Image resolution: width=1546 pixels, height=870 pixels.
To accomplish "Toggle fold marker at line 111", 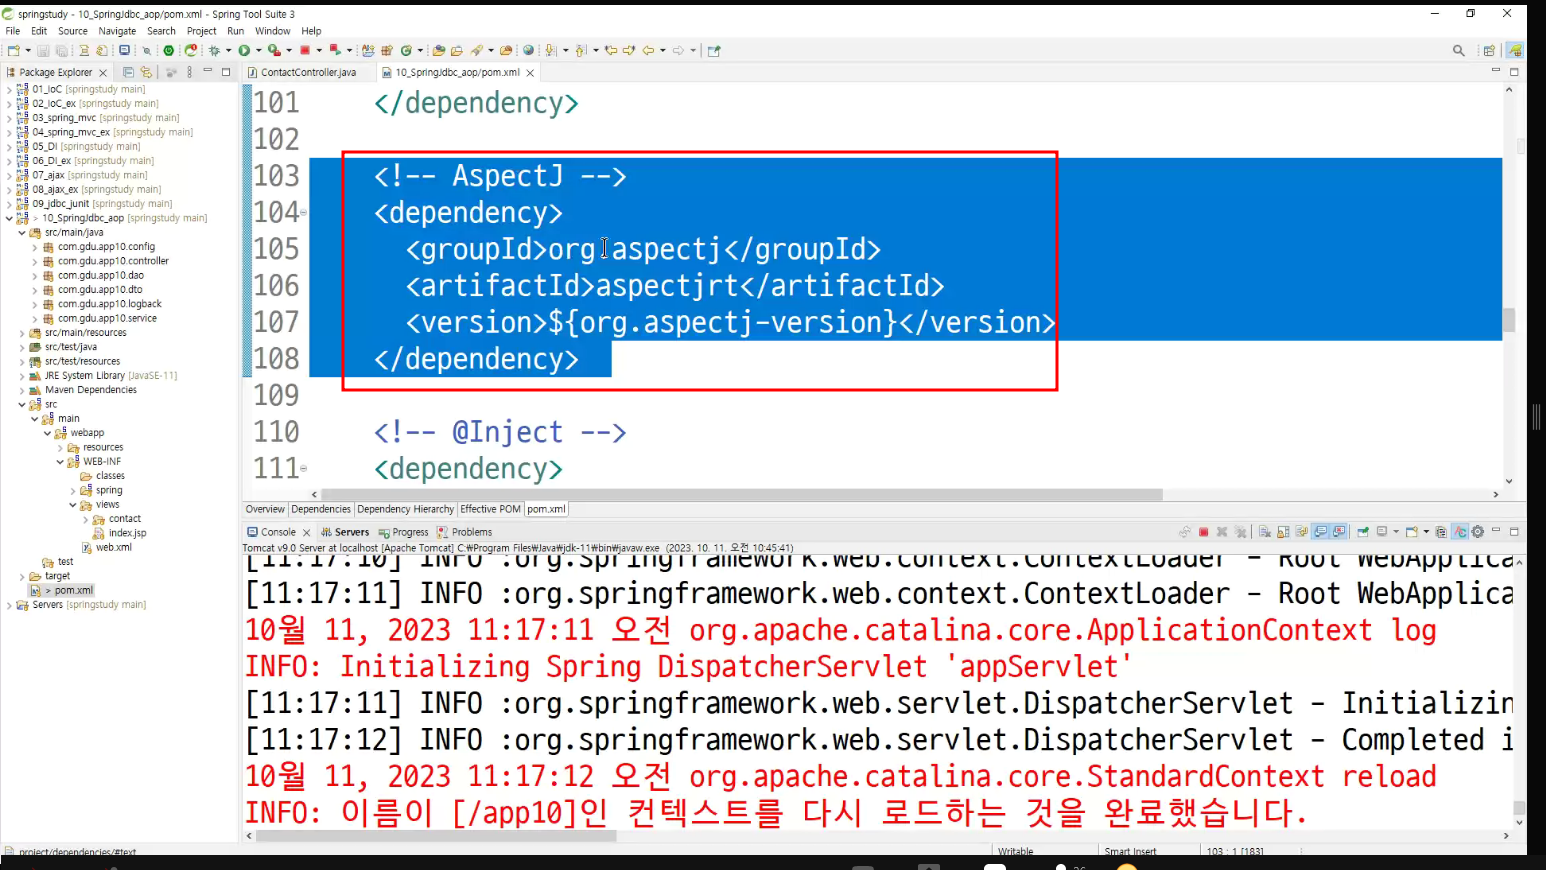I will click(303, 468).
